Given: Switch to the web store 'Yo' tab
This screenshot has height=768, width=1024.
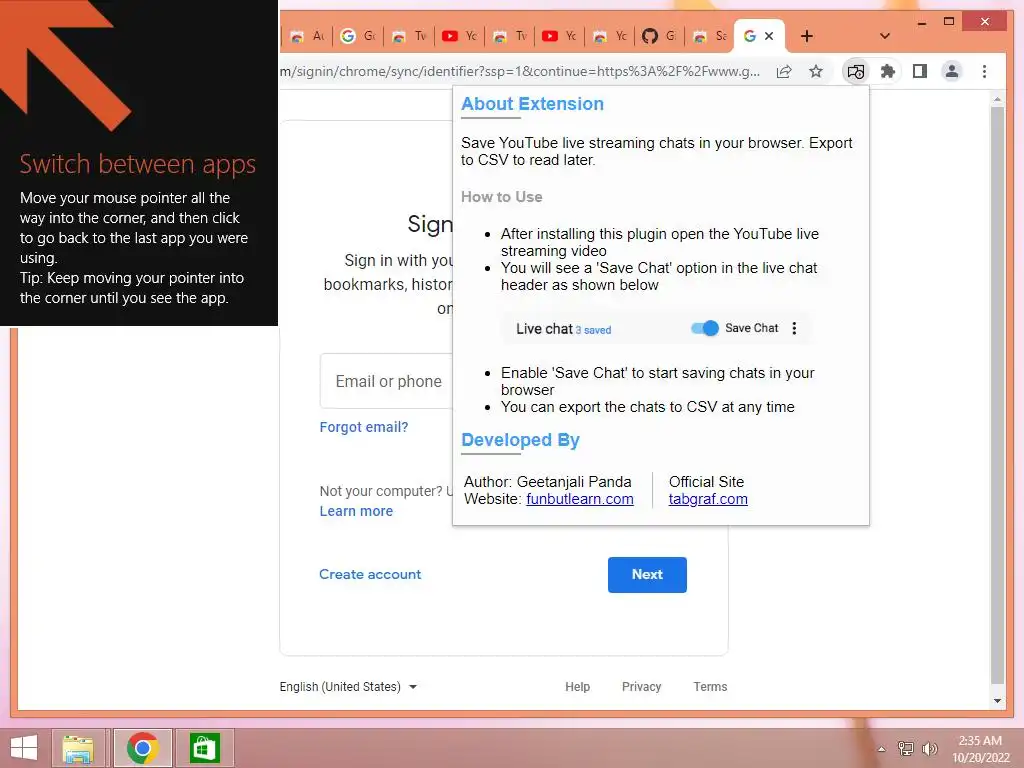Looking at the screenshot, I should click(x=611, y=36).
